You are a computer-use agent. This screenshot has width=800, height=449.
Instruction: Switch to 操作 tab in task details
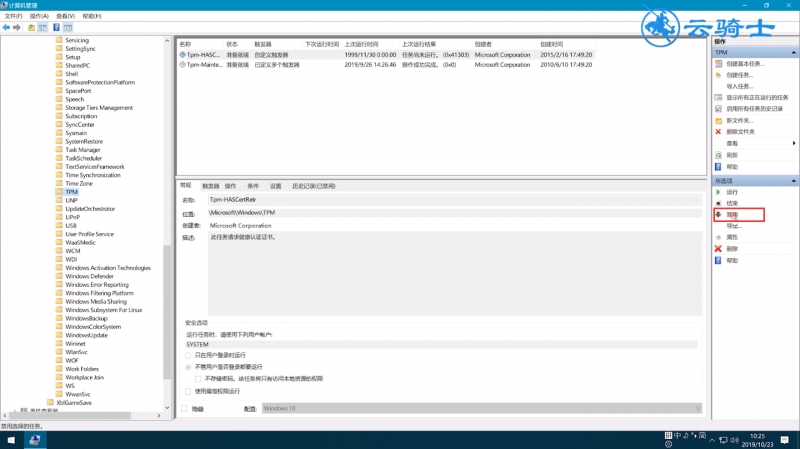[231, 186]
